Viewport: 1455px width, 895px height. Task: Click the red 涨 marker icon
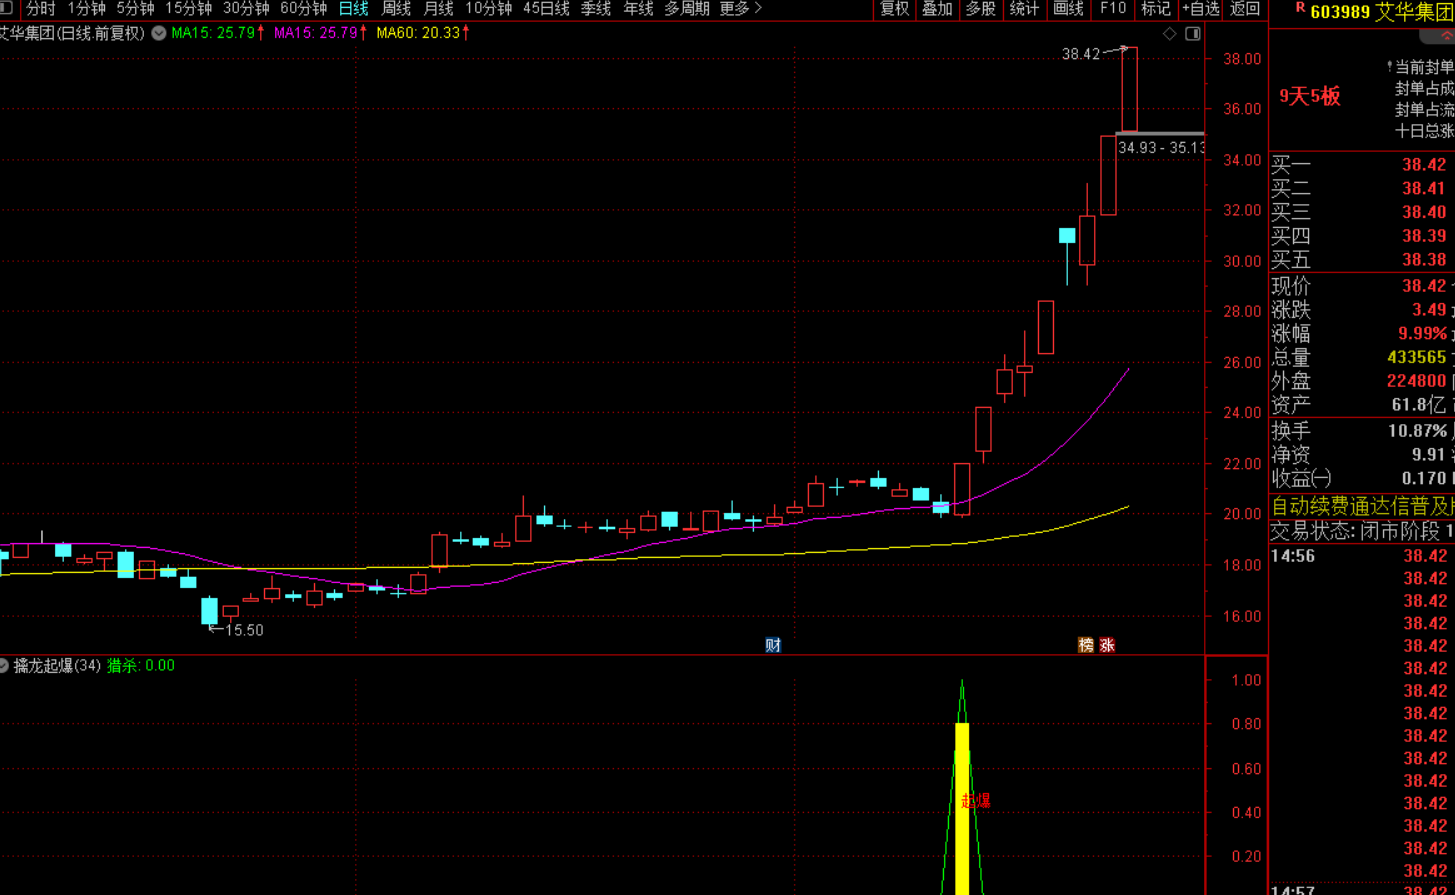tap(1107, 646)
